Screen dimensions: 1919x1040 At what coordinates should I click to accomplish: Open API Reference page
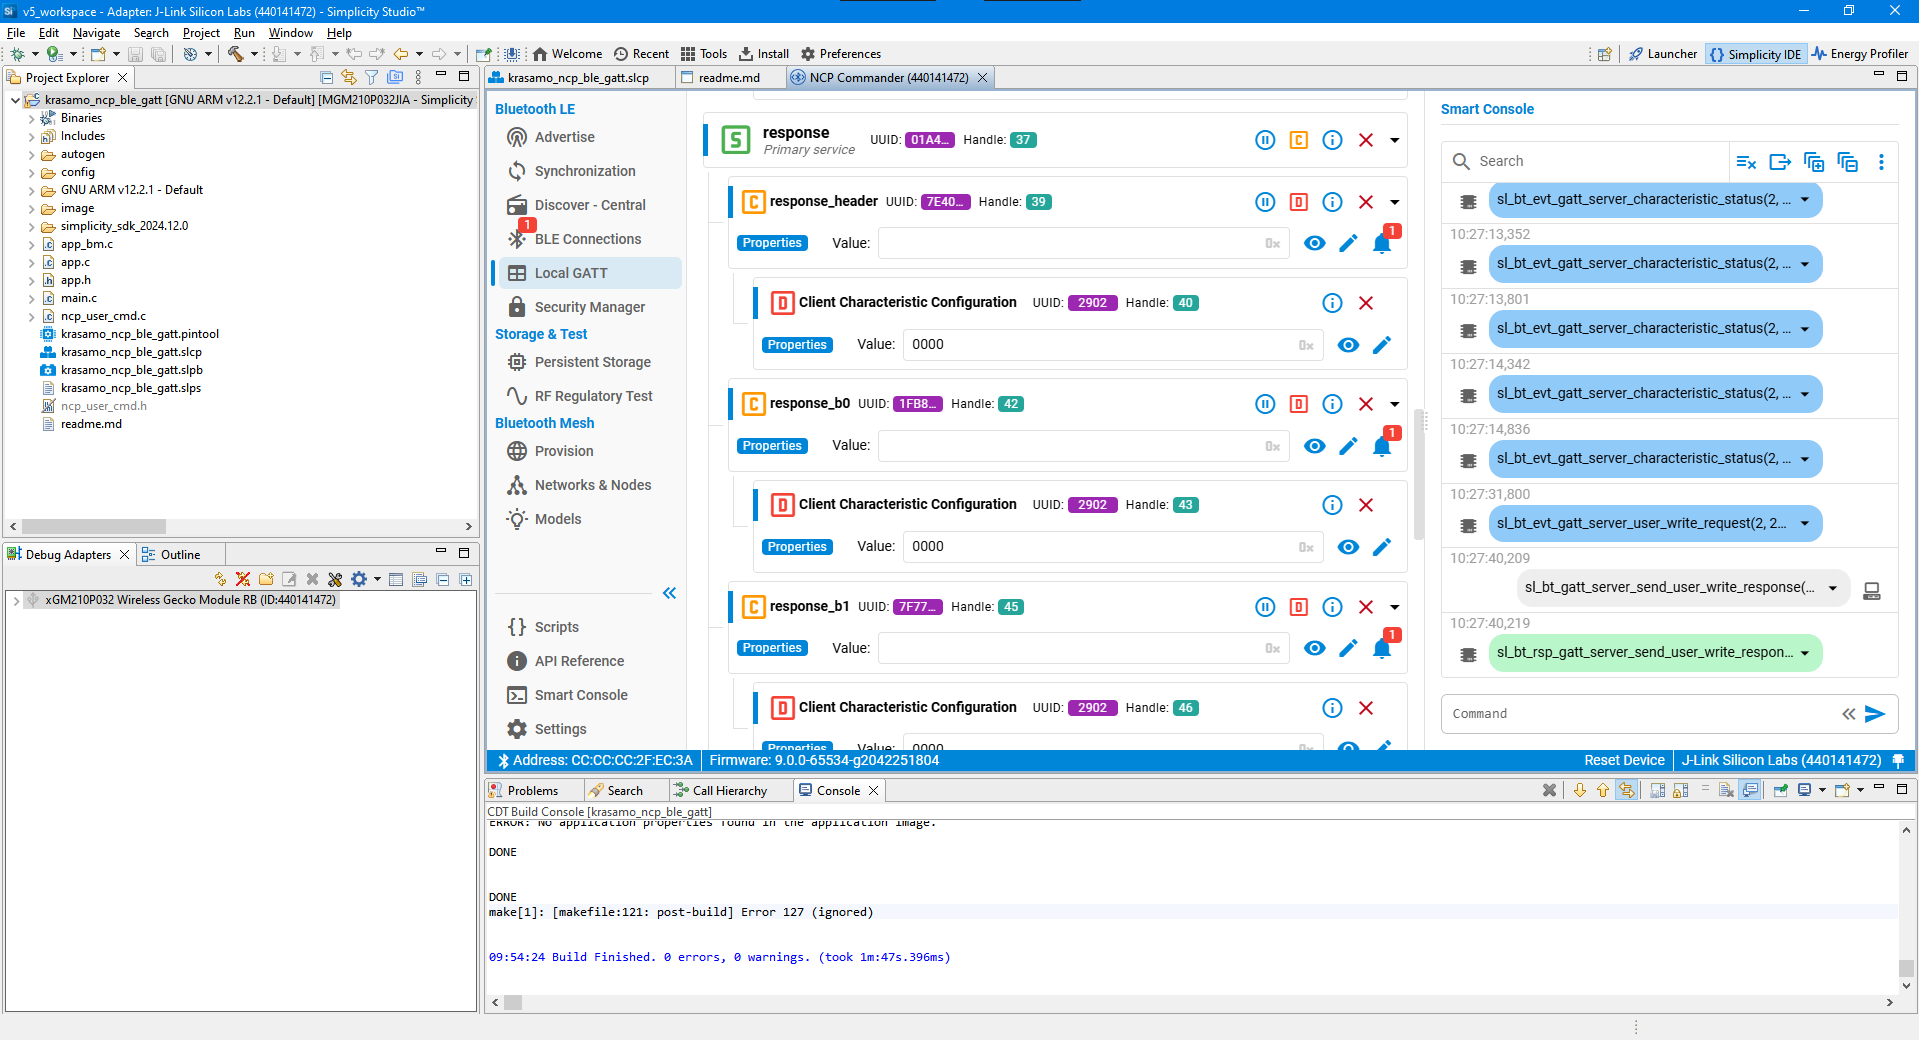click(579, 661)
